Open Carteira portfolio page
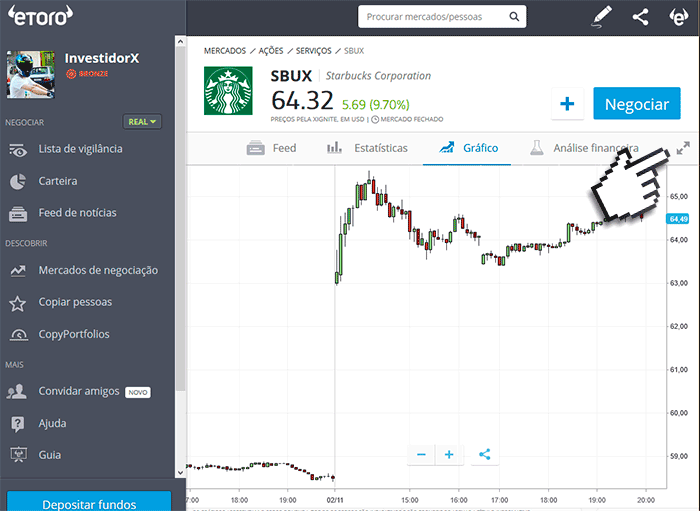The height and width of the screenshot is (511, 700). pos(57,181)
